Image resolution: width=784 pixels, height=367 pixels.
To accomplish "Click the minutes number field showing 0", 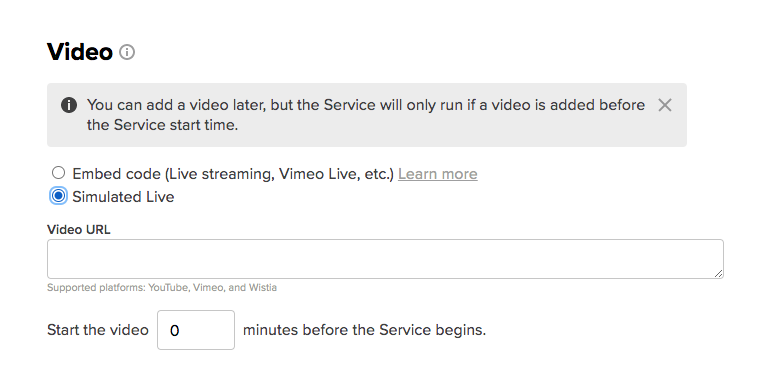I will click(x=196, y=330).
